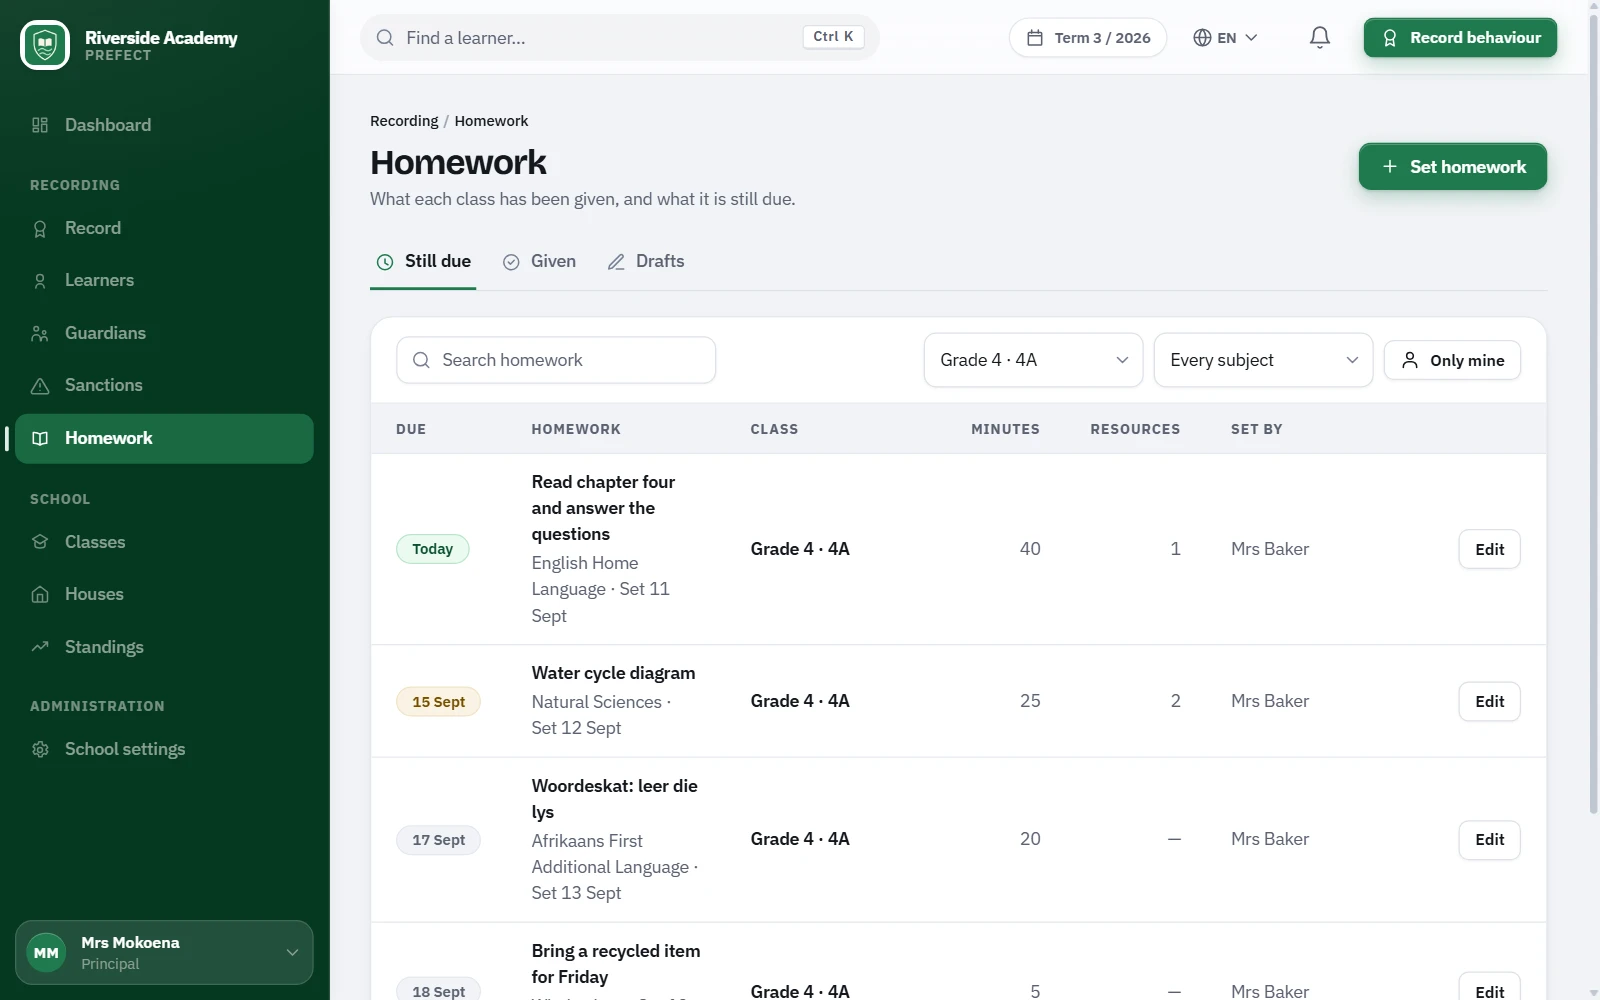
Task: Open Water cycle diagram homework
Action: [x=613, y=673]
